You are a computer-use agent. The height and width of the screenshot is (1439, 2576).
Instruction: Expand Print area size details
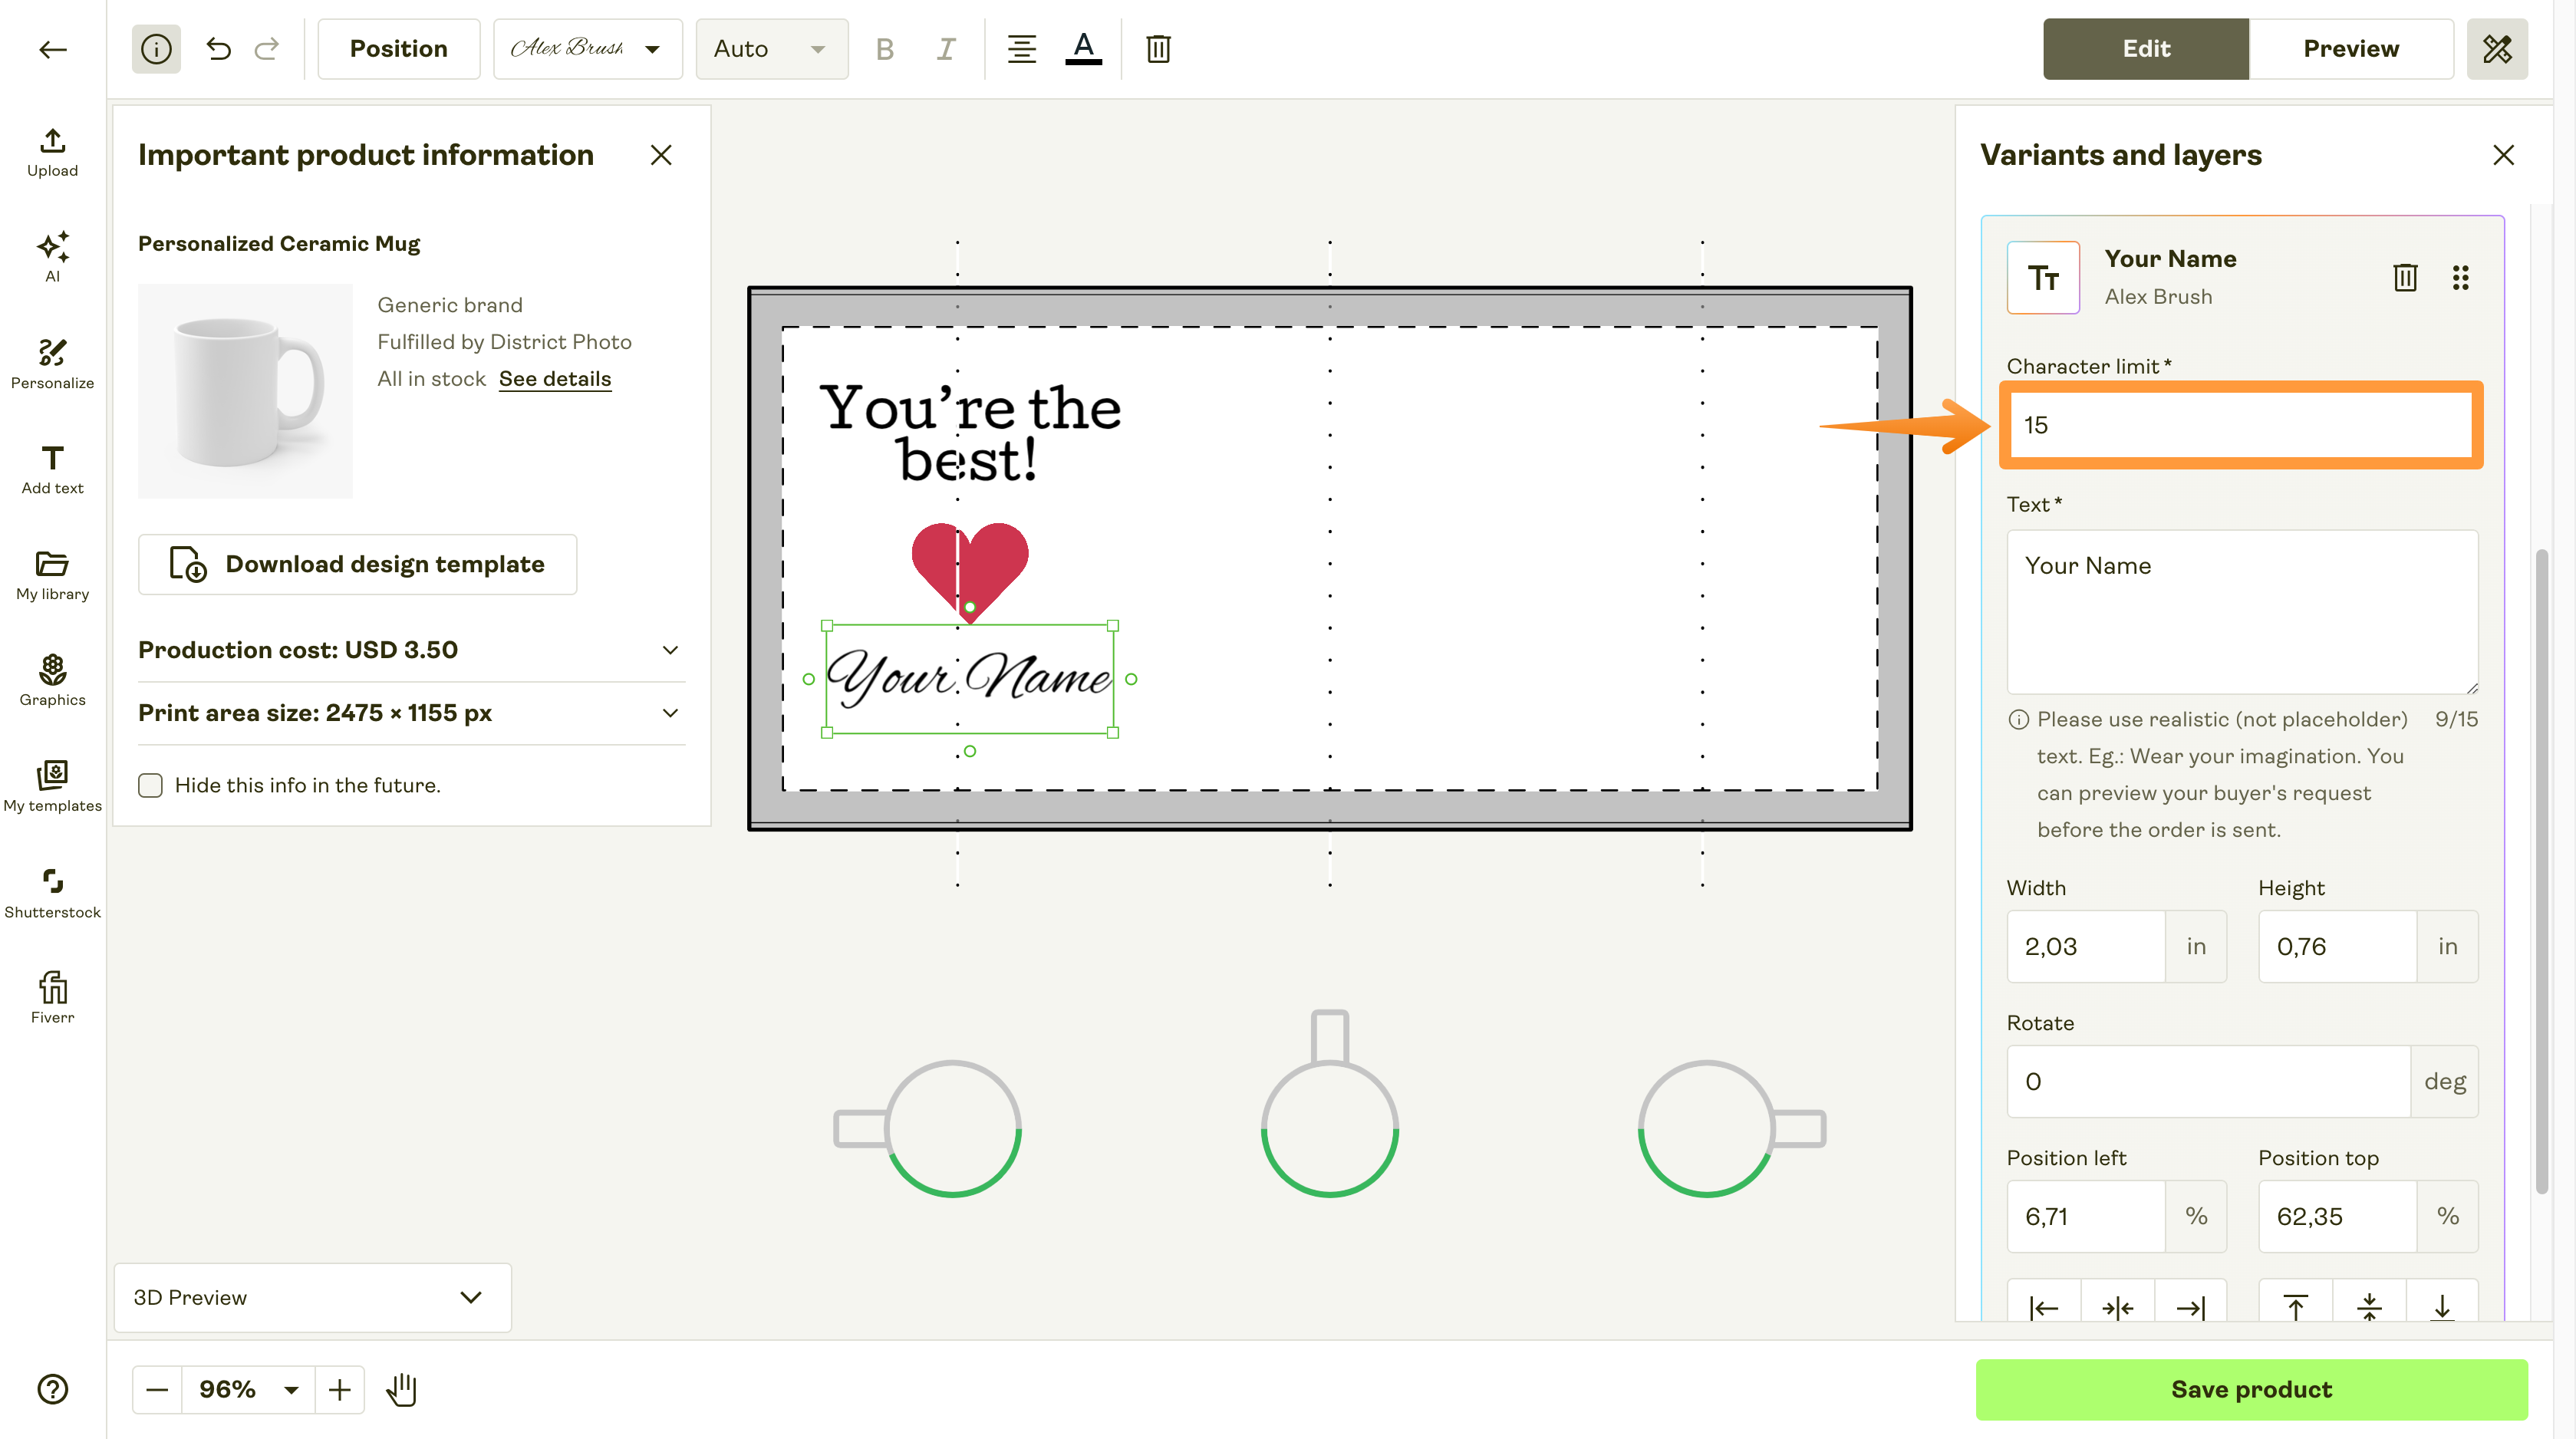click(x=411, y=713)
